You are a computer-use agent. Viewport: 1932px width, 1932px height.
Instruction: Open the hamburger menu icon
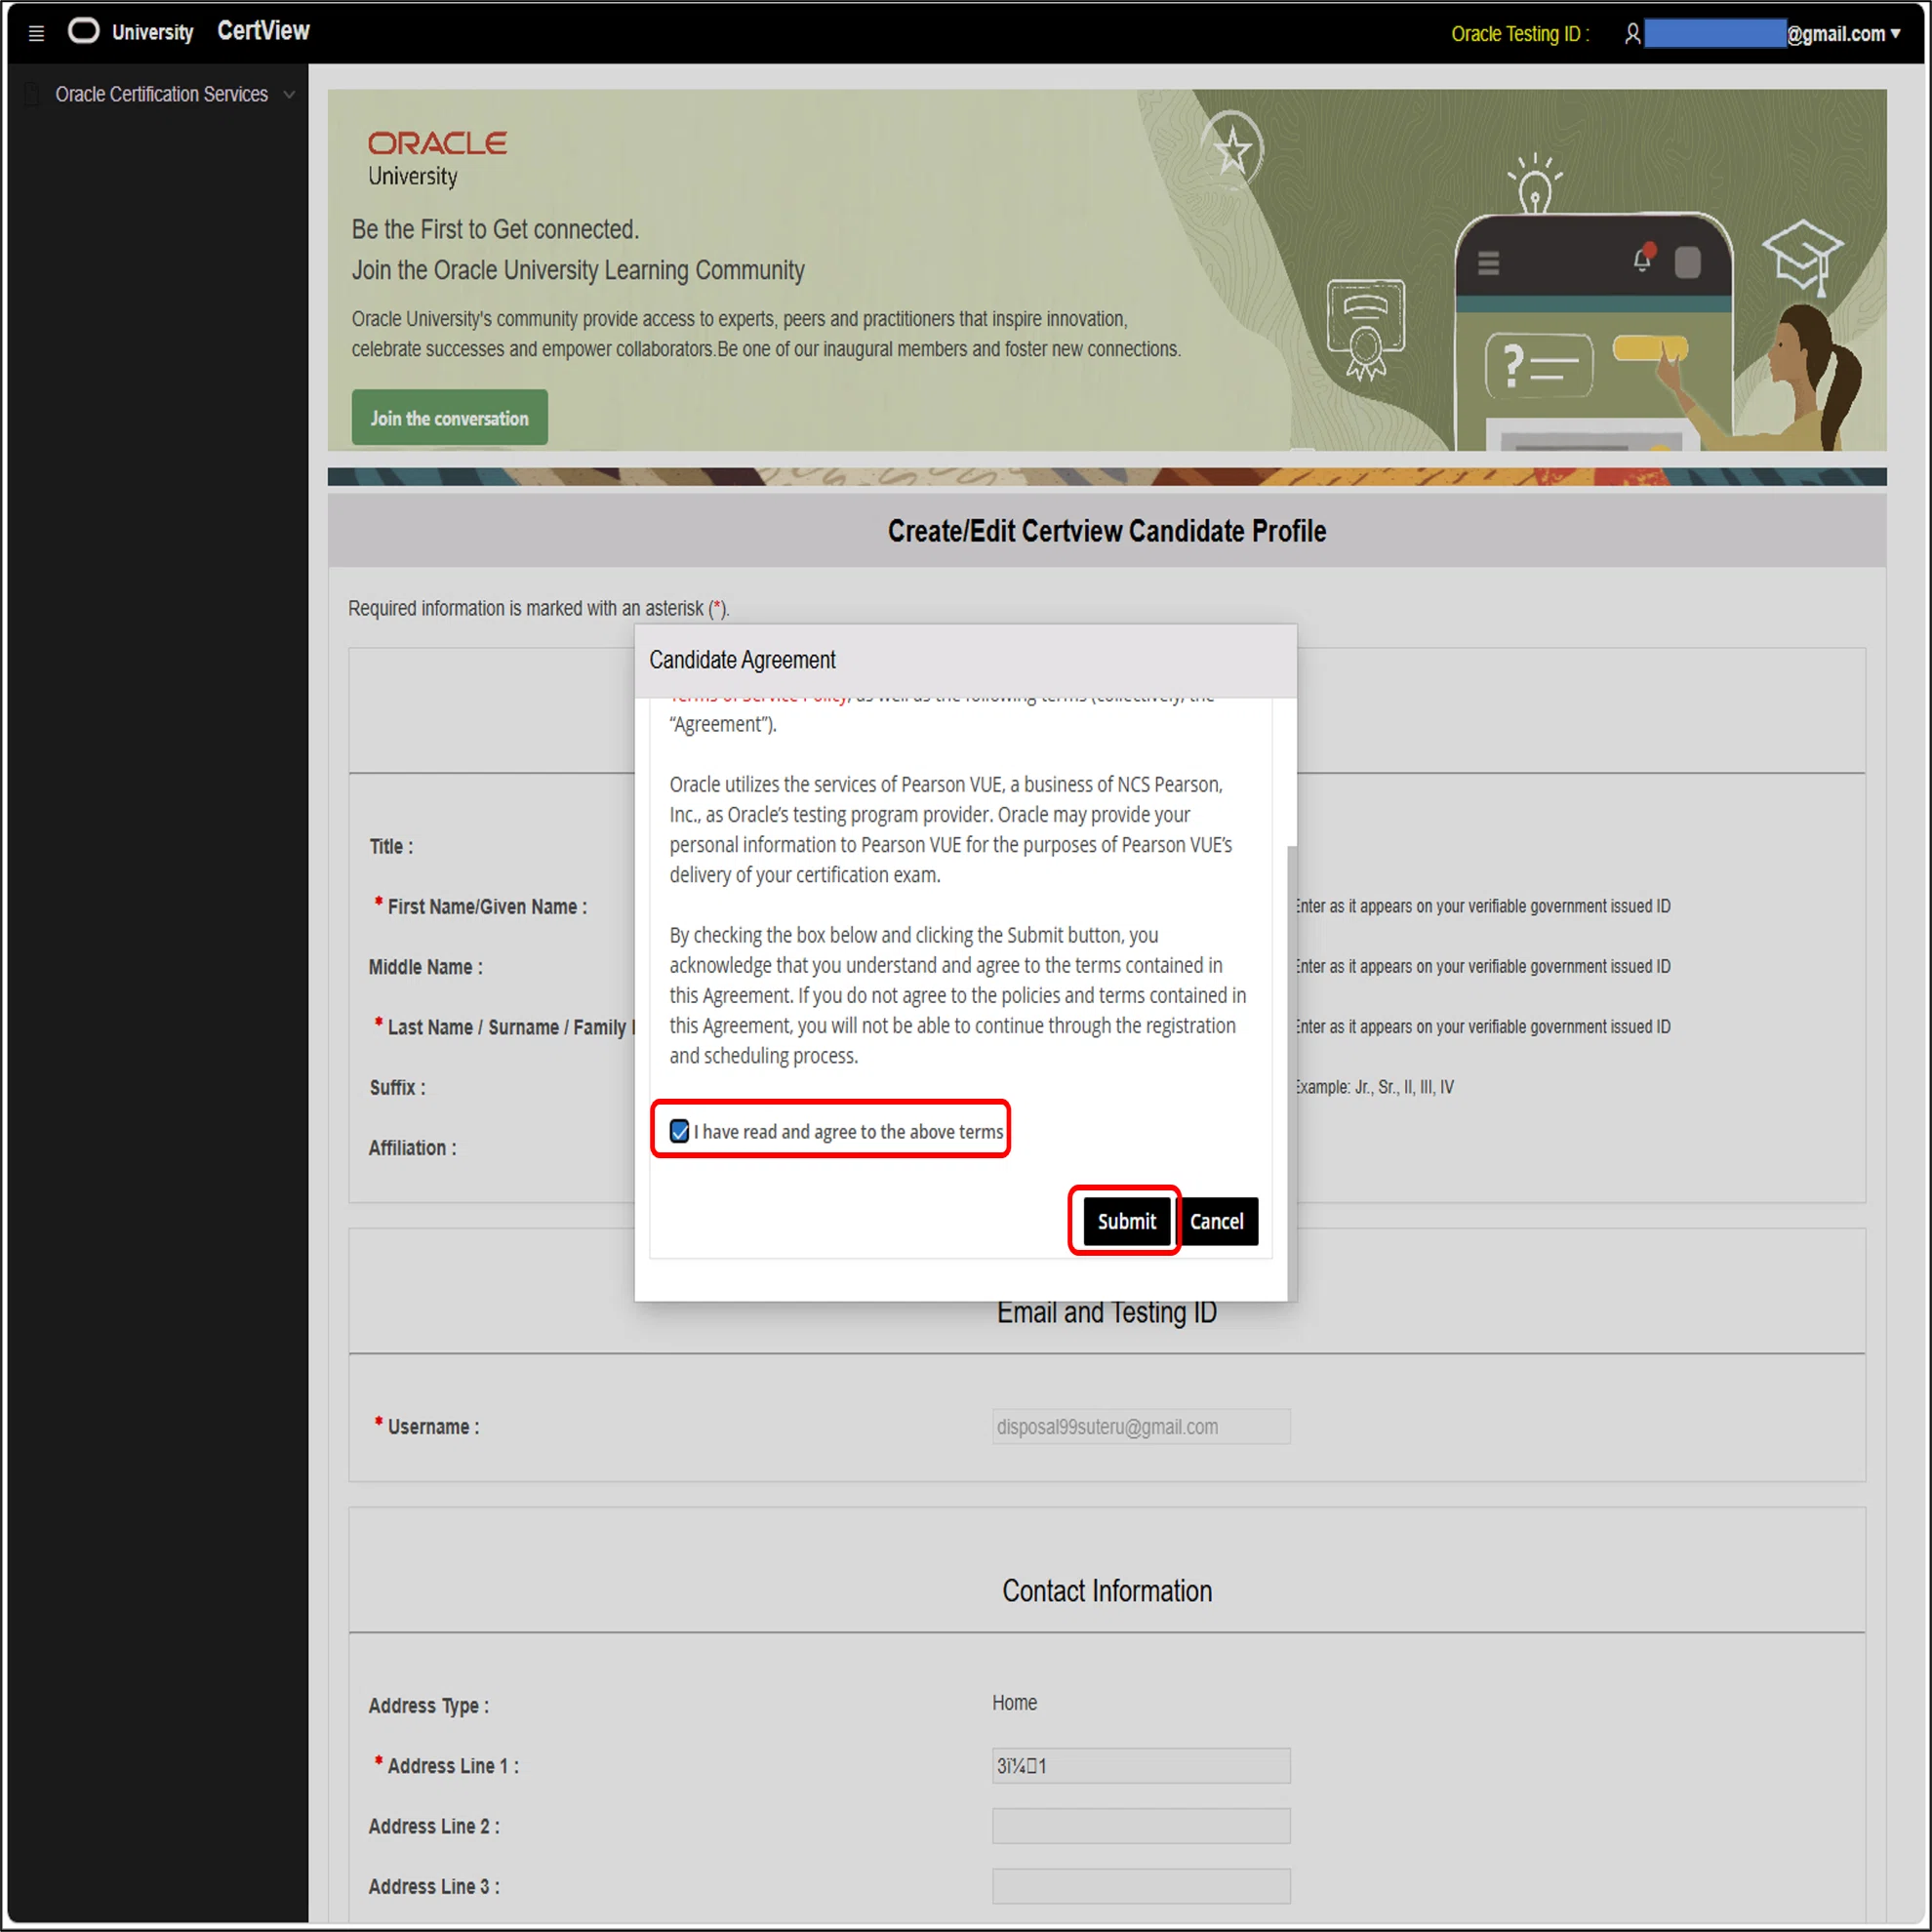pos(37,33)
